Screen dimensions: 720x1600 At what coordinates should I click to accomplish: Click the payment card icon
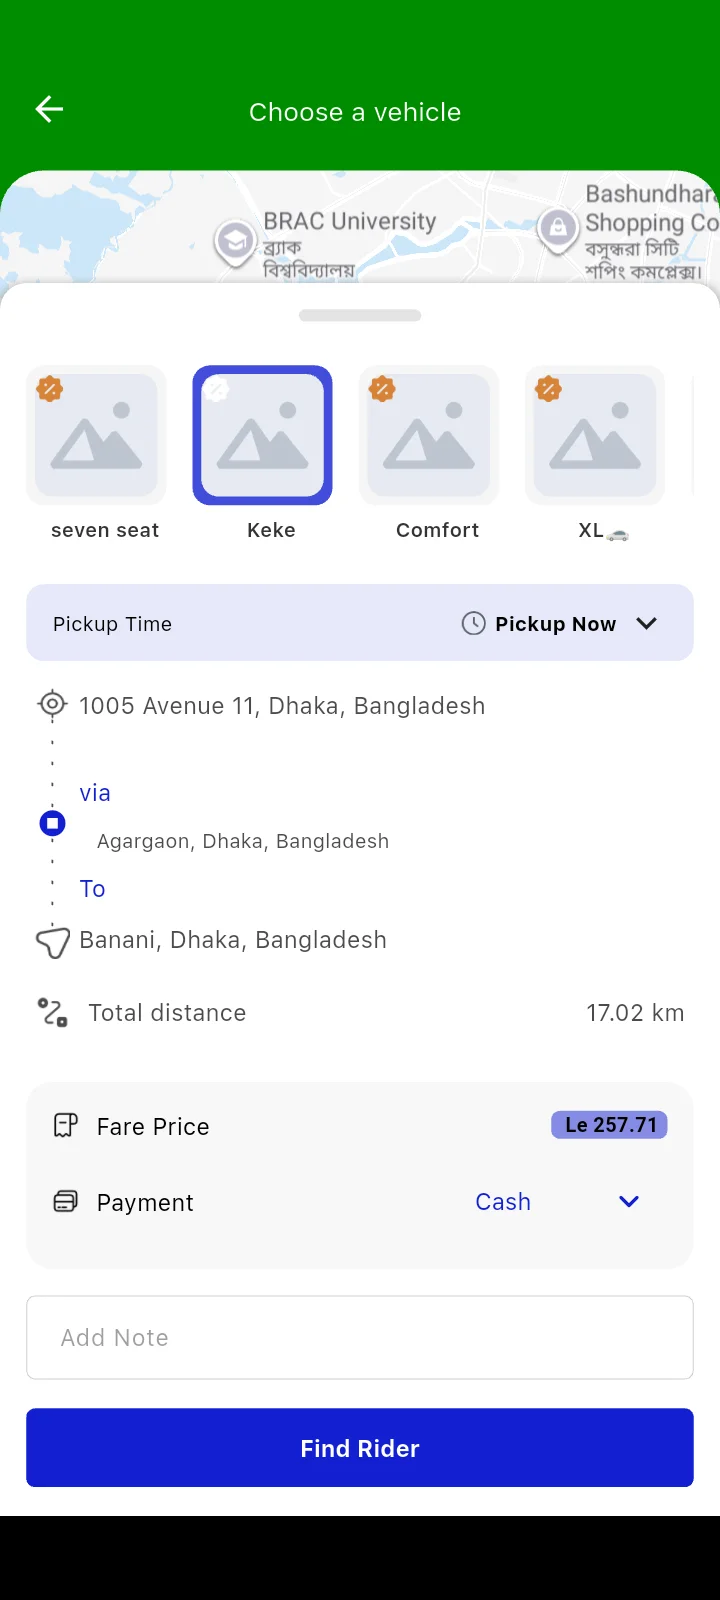coord(65,1202)
